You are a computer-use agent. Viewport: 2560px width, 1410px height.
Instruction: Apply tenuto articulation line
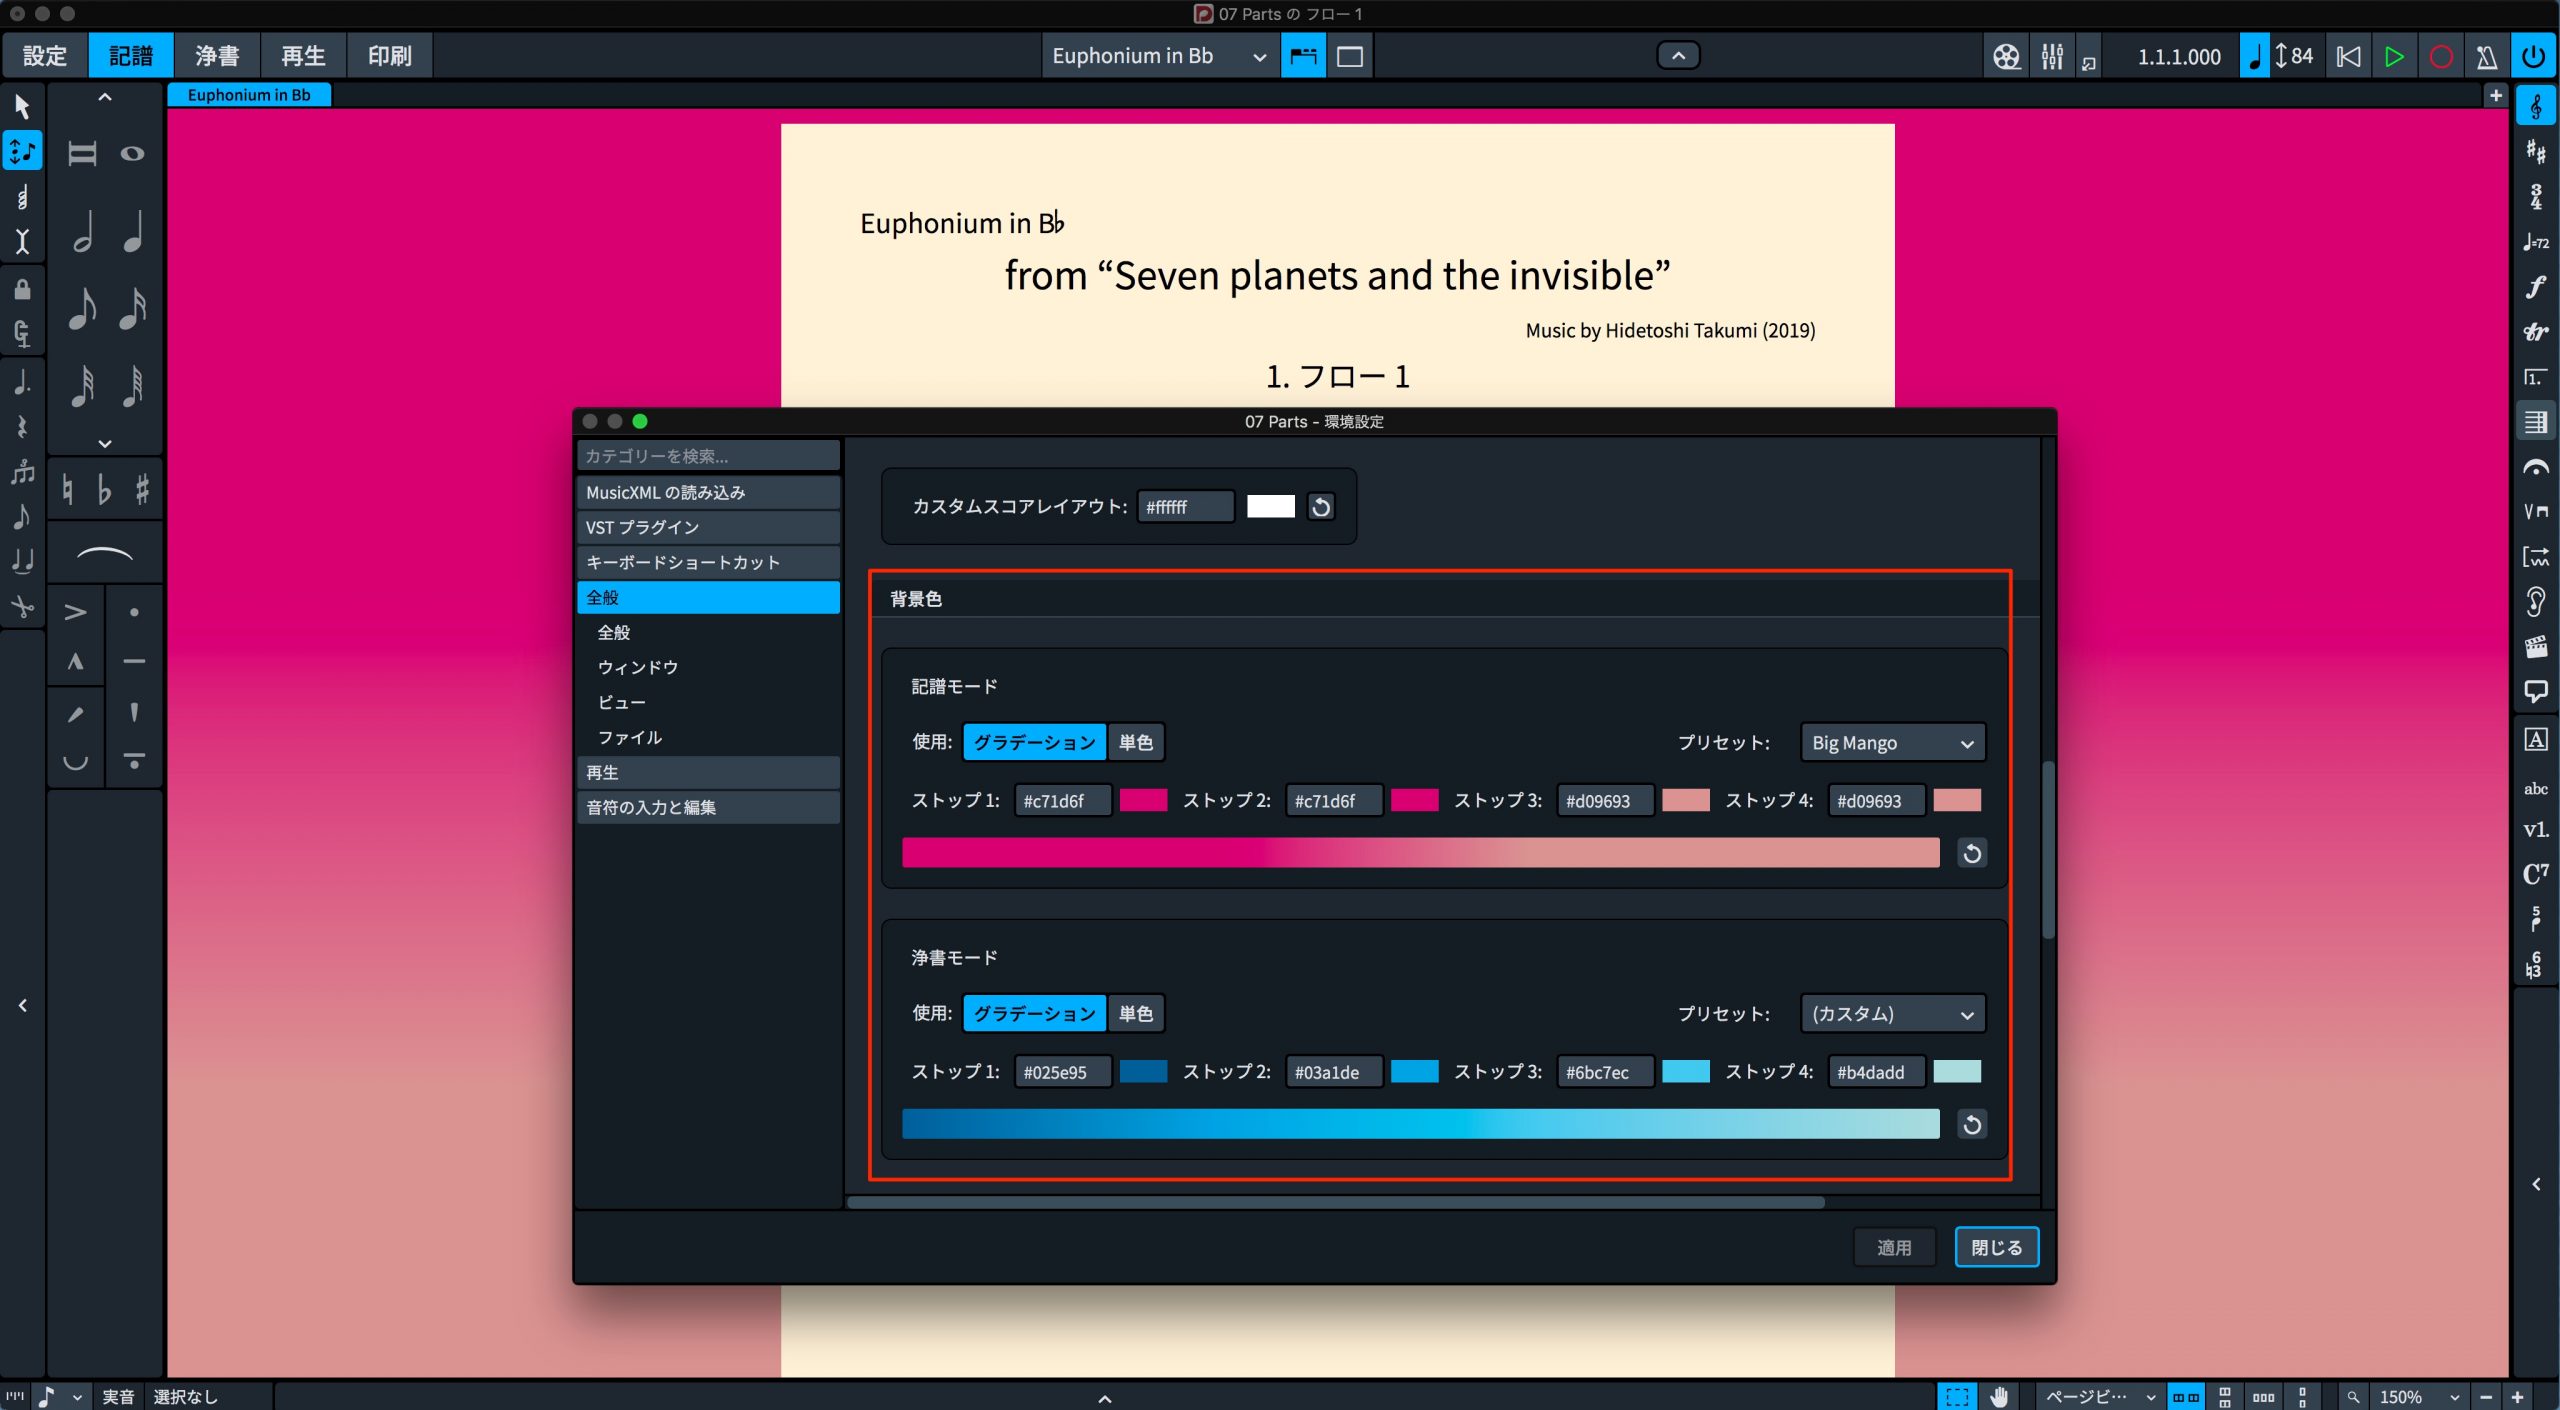pyautogui.click(x=134, y=661)
